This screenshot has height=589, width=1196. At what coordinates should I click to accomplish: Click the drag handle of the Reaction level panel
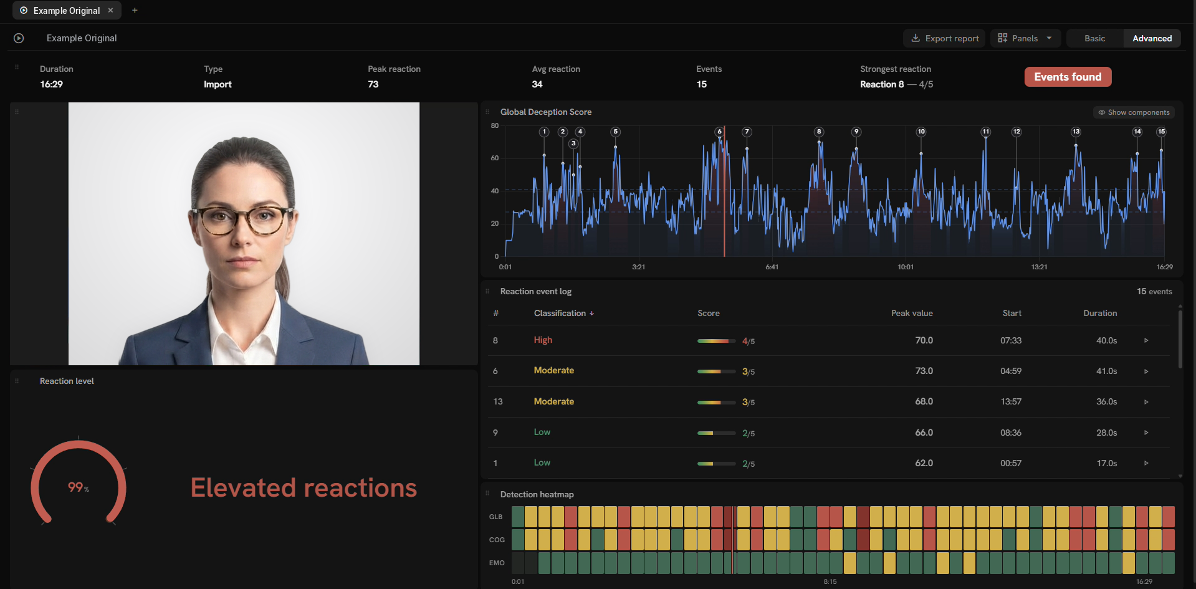point(17,381)
